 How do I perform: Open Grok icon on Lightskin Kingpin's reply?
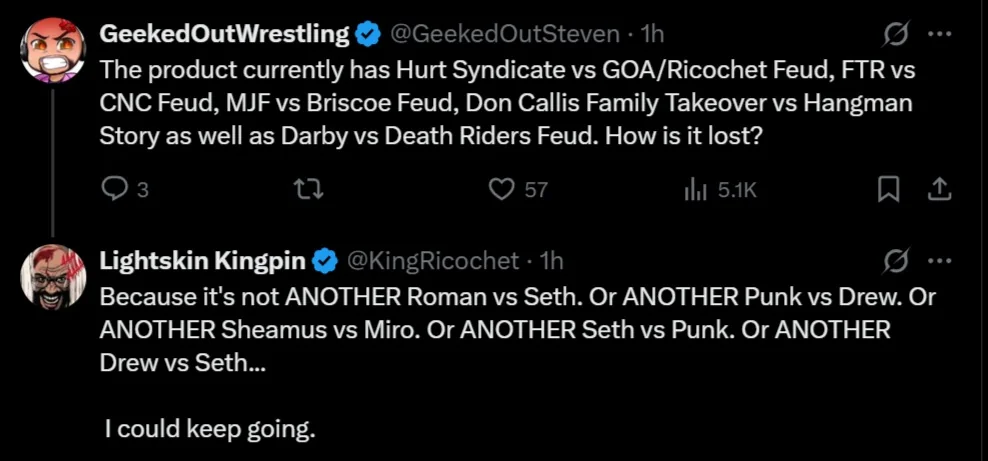896,261
